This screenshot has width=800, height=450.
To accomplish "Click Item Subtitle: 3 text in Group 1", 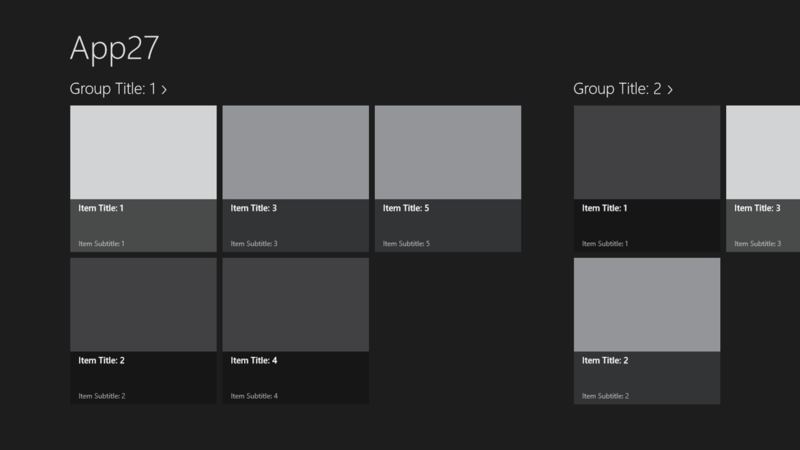I will 254,244.
